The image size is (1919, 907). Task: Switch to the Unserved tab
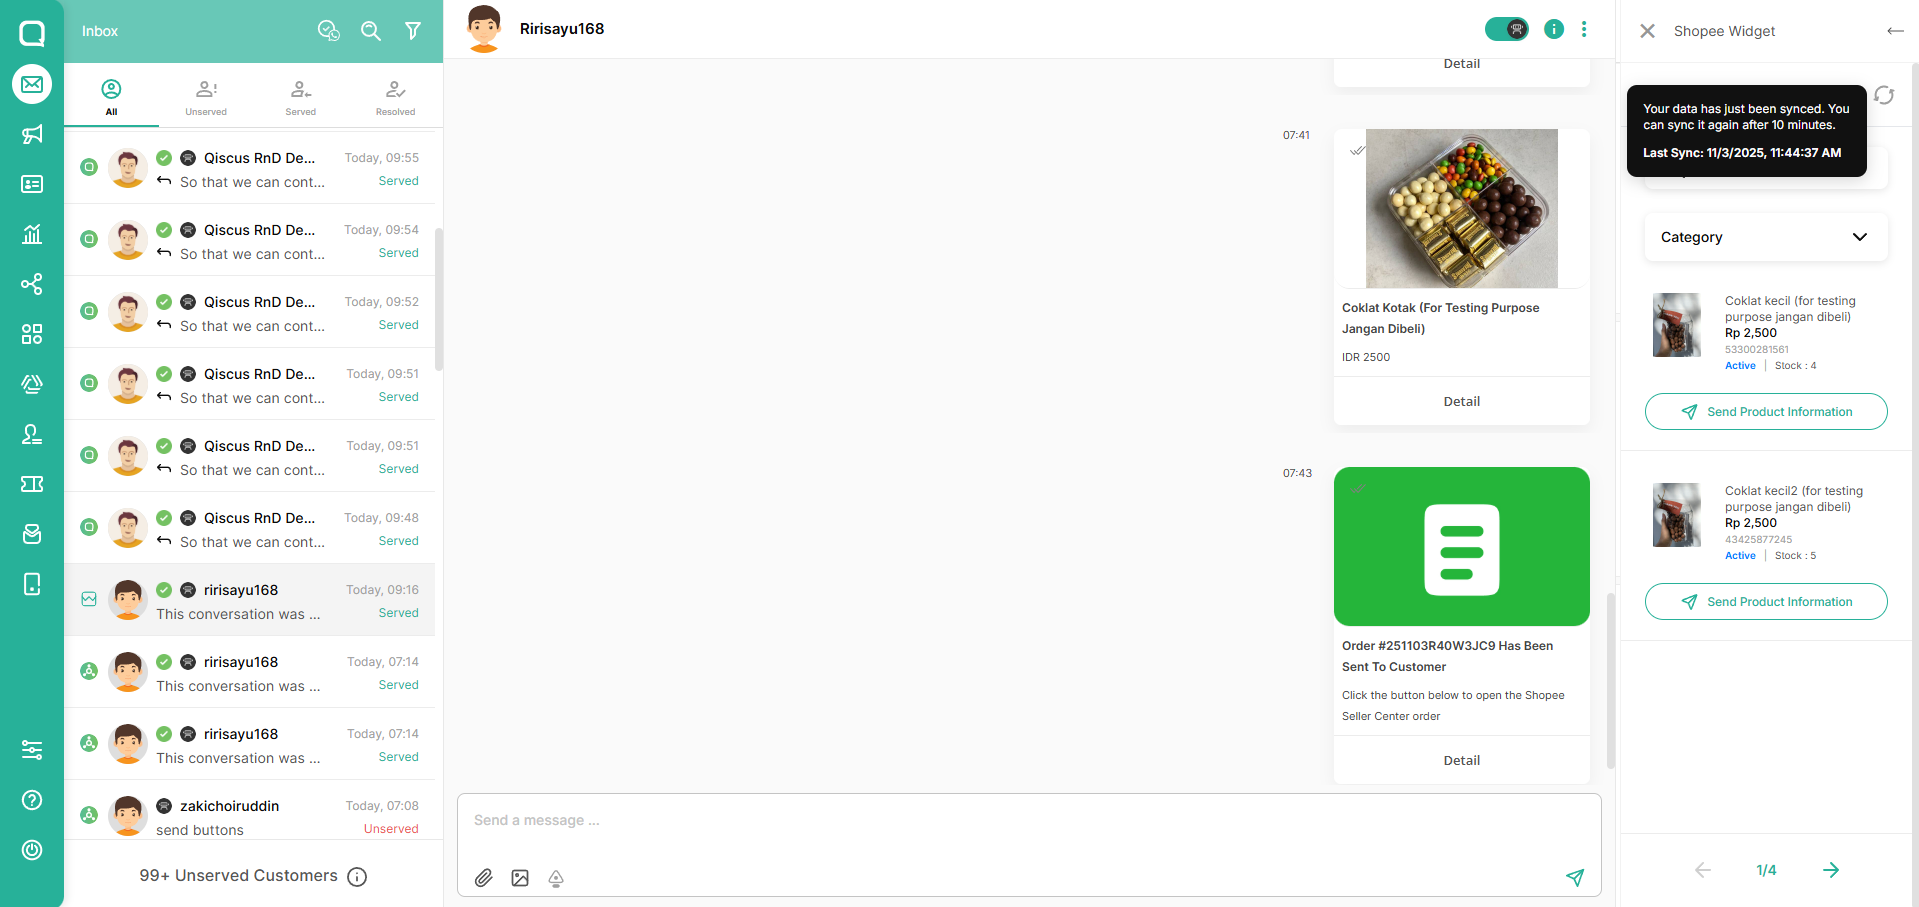click(x=206, y=97)
